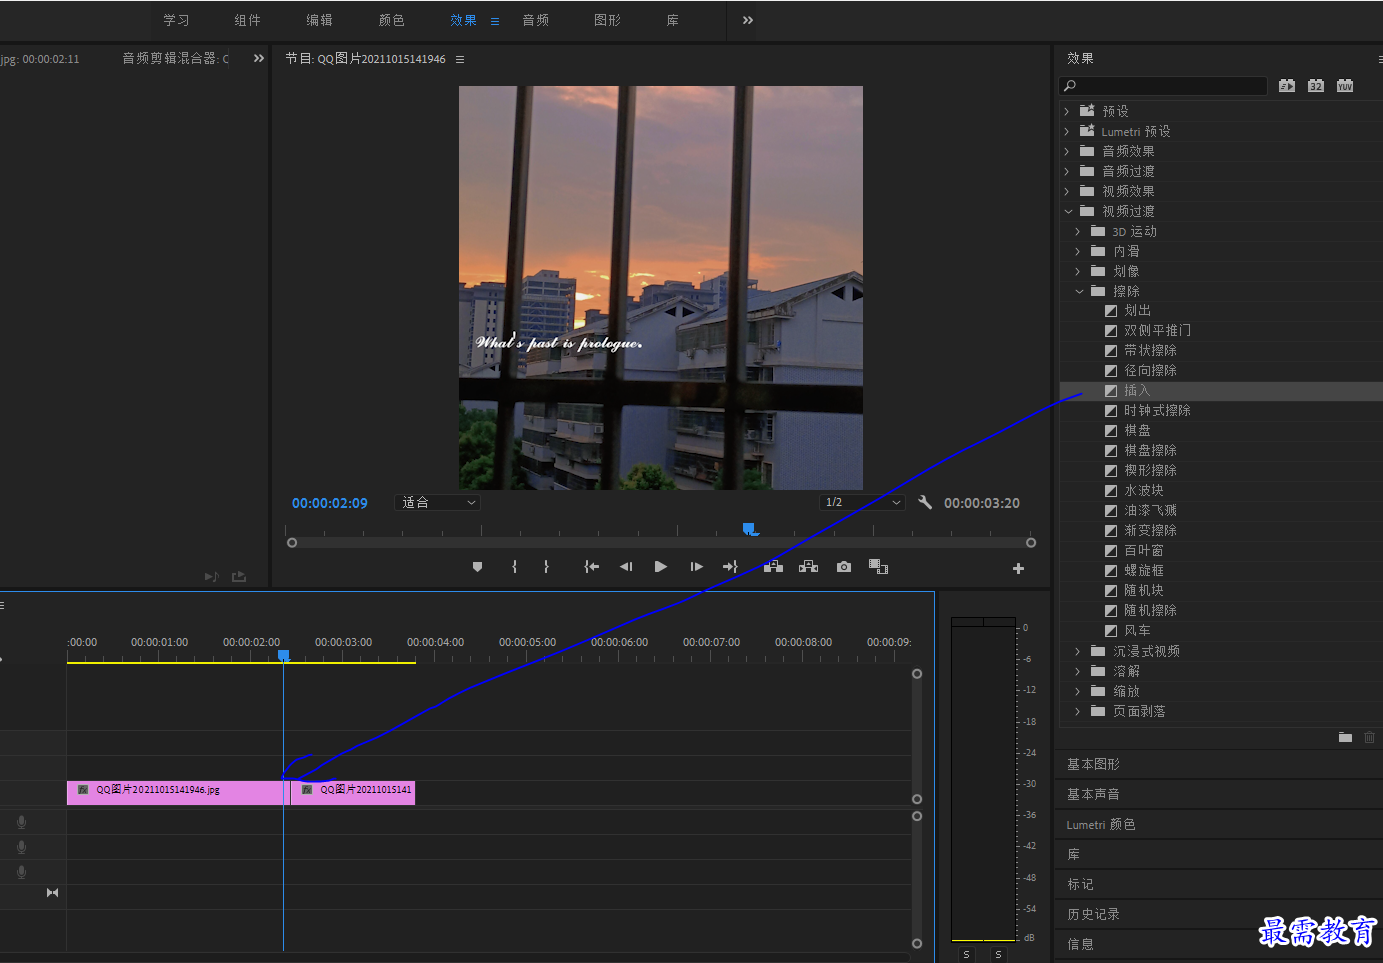This screenshot has width=1383, height=963.
Task: Mark Out point bracket button
Action: 546,567
